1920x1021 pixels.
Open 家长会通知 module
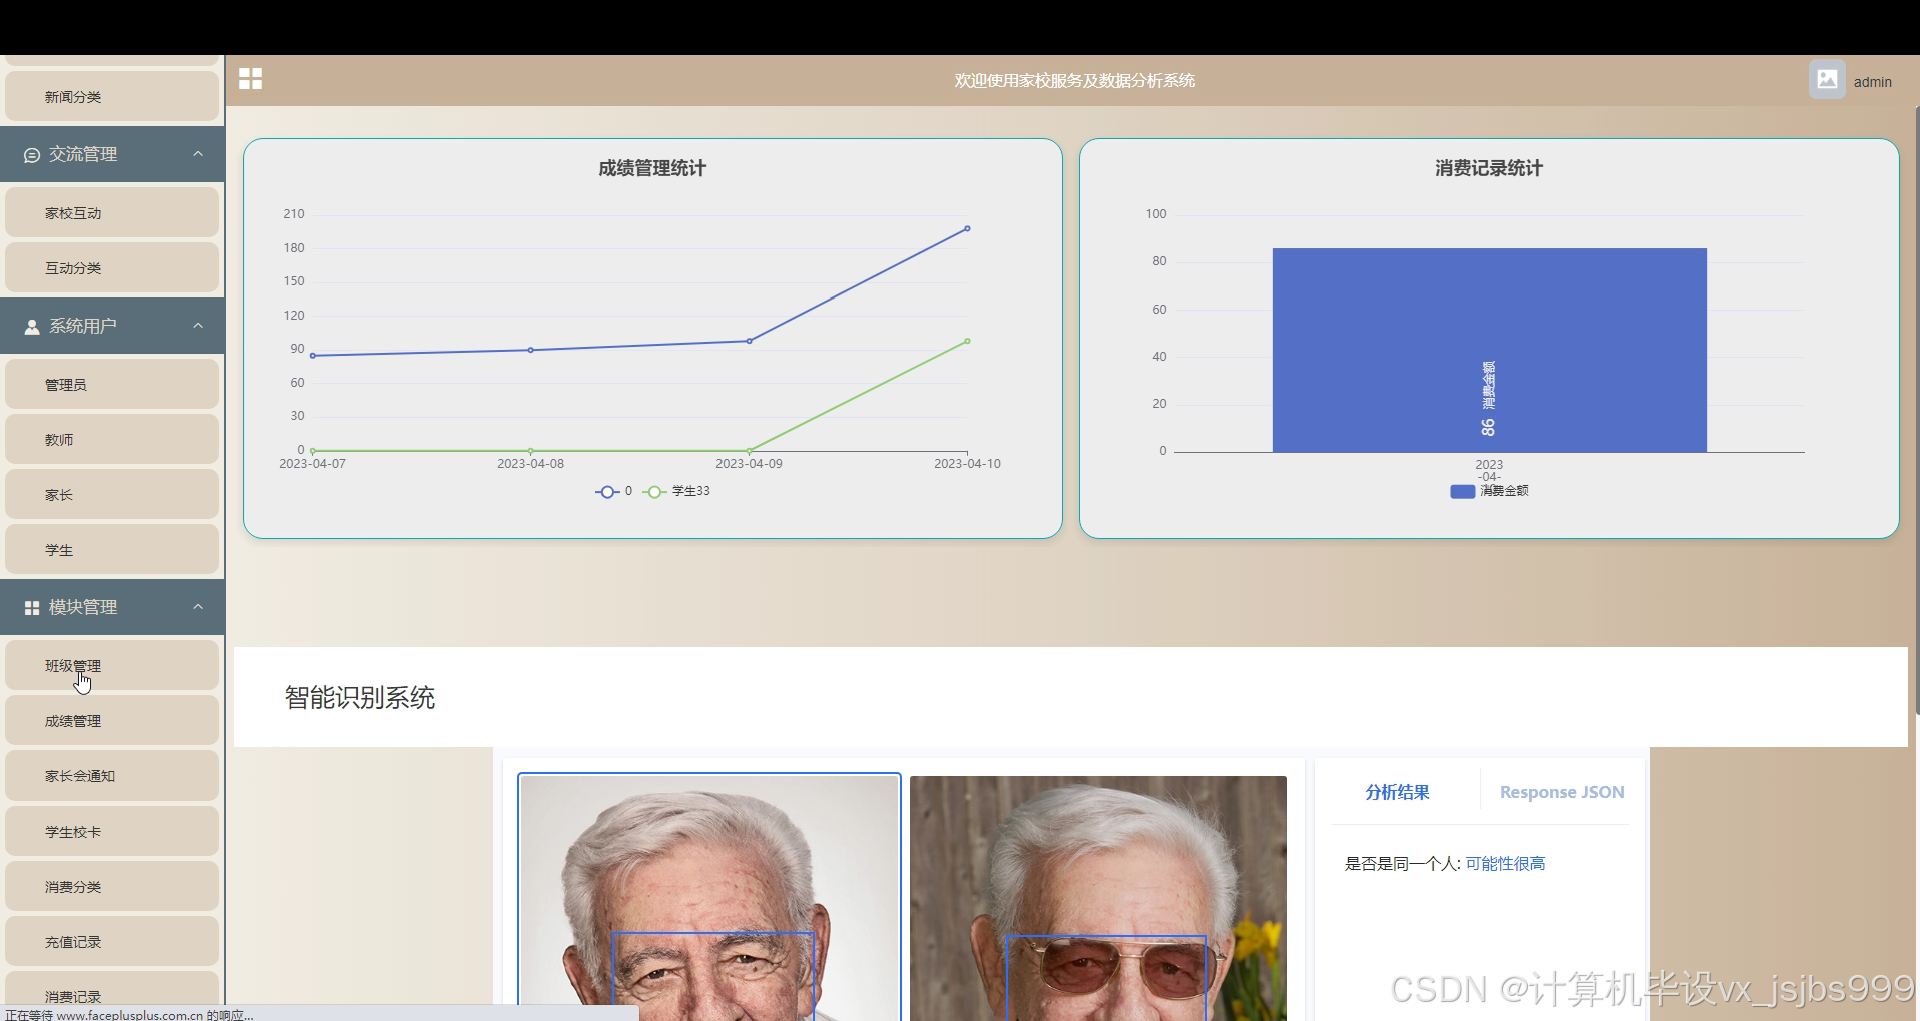tap(112, 776)
